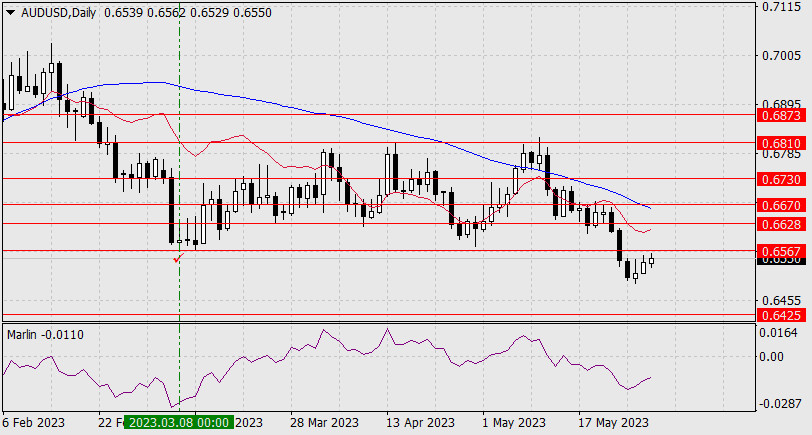Select the 0.6425 red price level label
The height and width of the screenshot is (435, 812).
click(781, 315)
